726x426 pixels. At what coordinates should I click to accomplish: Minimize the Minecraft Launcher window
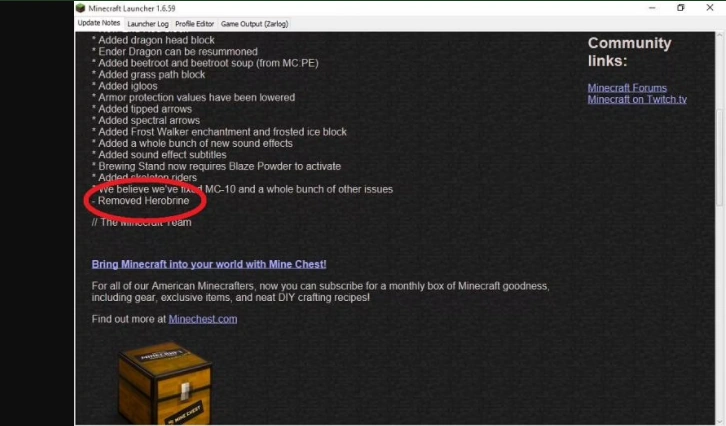point(652,8)
